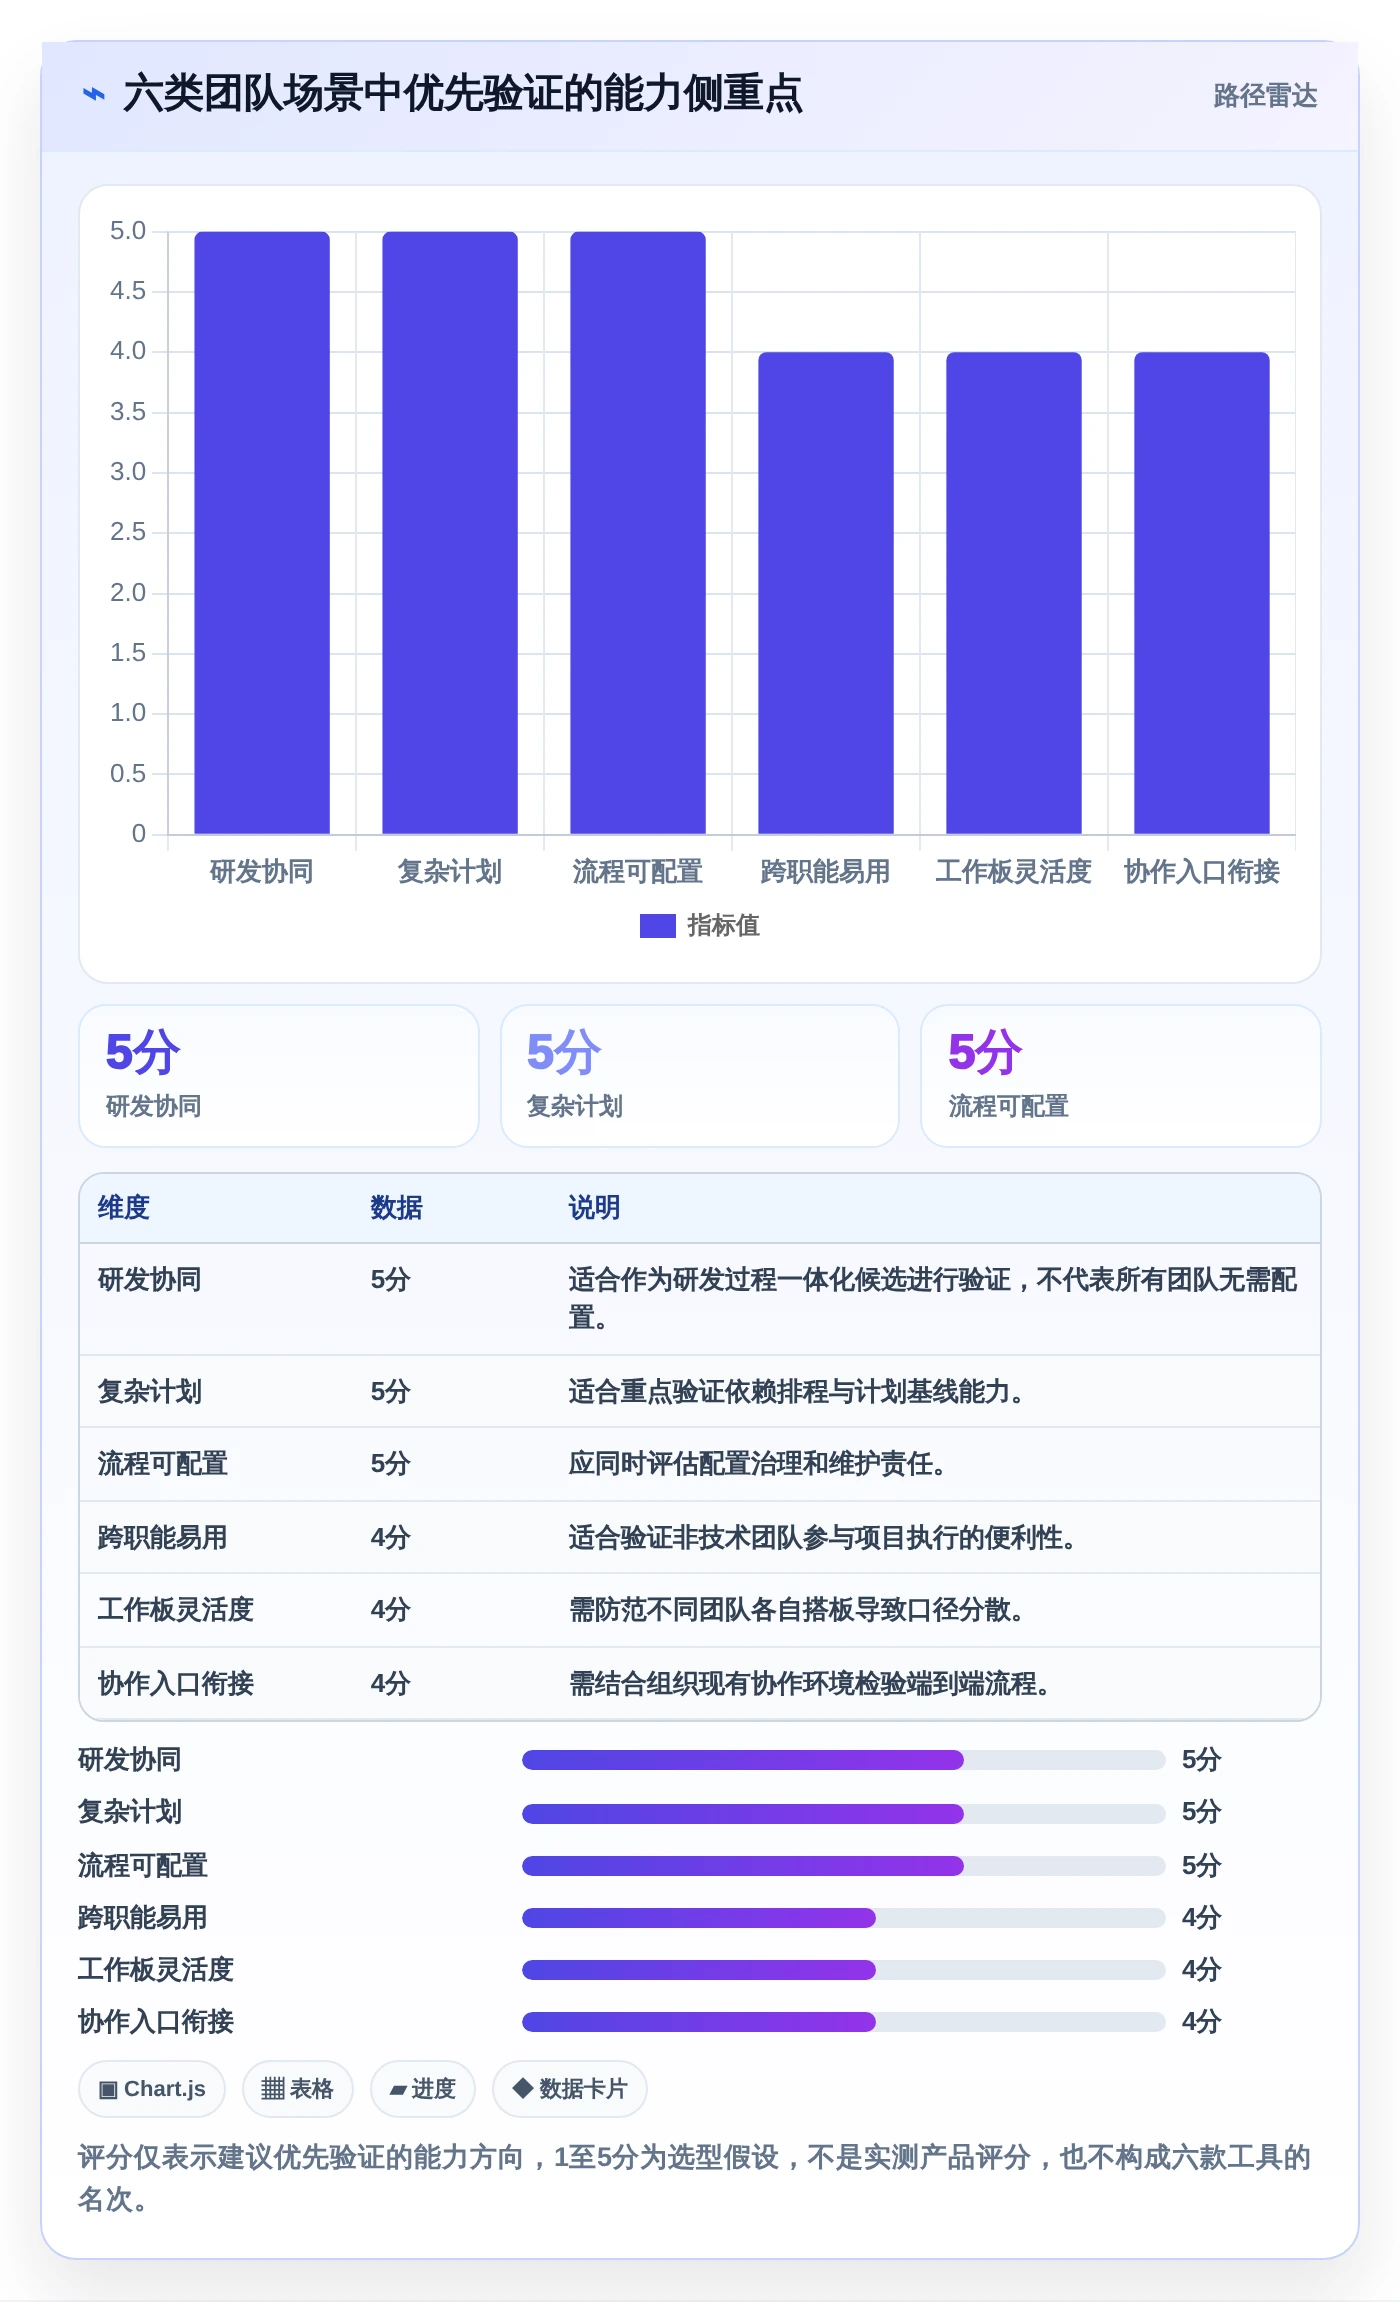
Task: Click the 六类团队场景中优先验证的能力侧重点 title
Action: coord(462,94)
